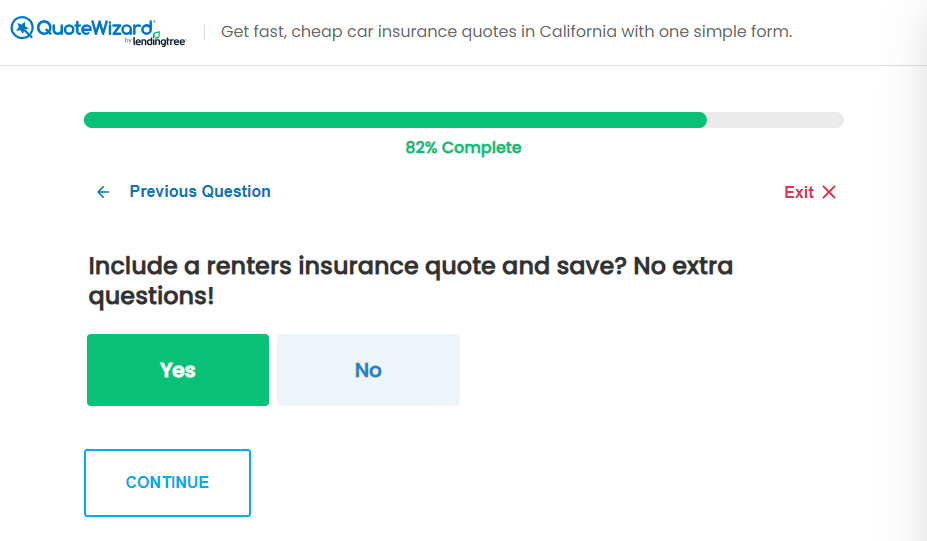Click the QuoteWizard magnifier logo icon
Viewport: 927px width, 541px height.
pos(22,27)
